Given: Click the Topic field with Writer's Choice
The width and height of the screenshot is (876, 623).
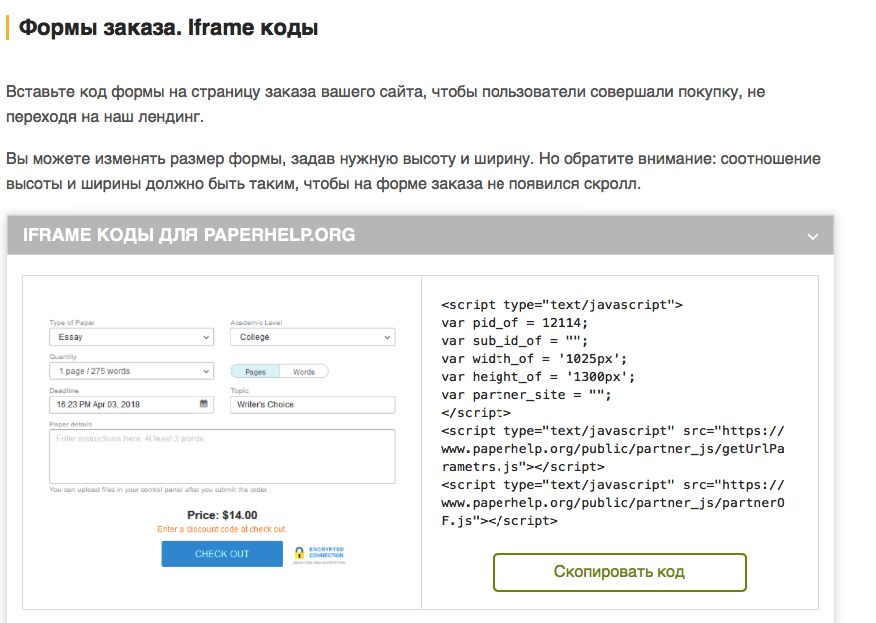Looking at the screenshot, I should (313, 405).
